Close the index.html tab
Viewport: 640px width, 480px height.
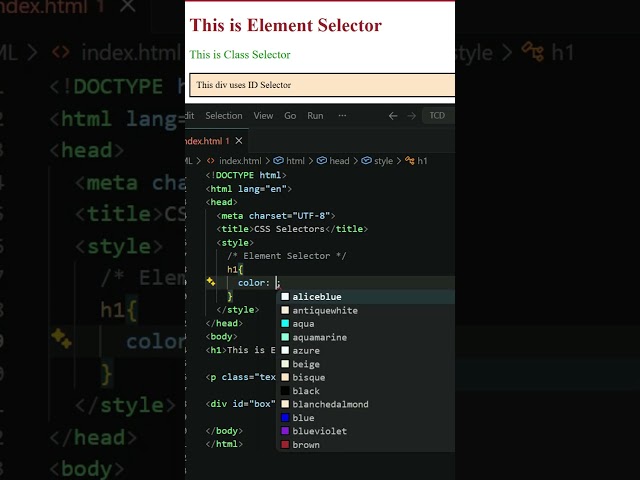pyautogui.click(x=239, y=141)
